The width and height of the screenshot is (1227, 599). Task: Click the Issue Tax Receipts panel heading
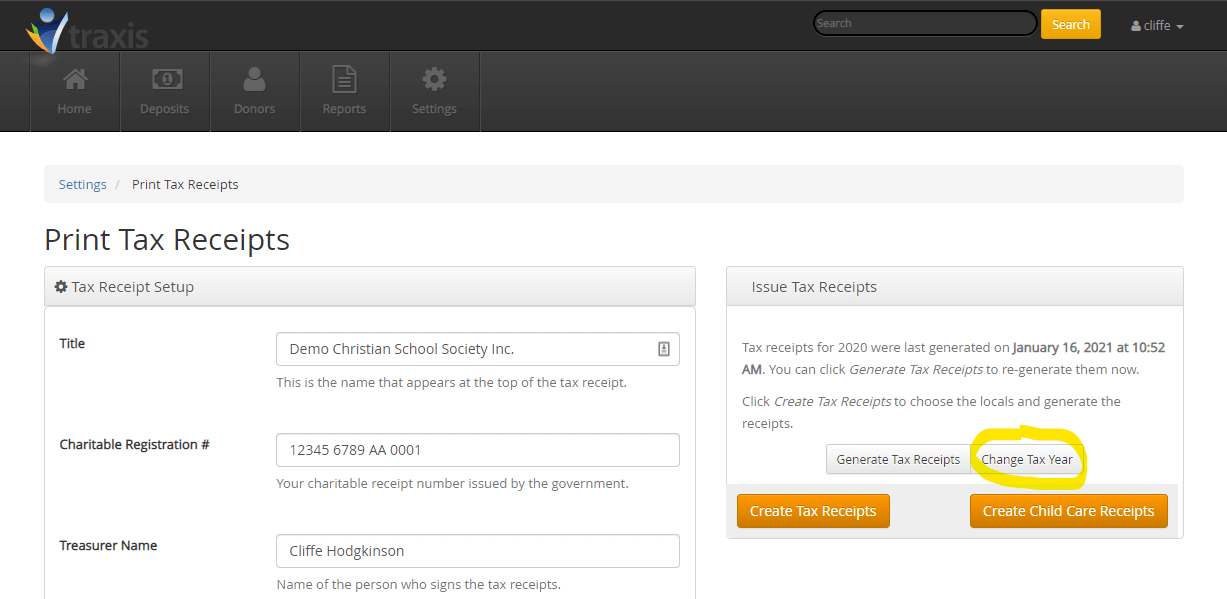point(814,287)
